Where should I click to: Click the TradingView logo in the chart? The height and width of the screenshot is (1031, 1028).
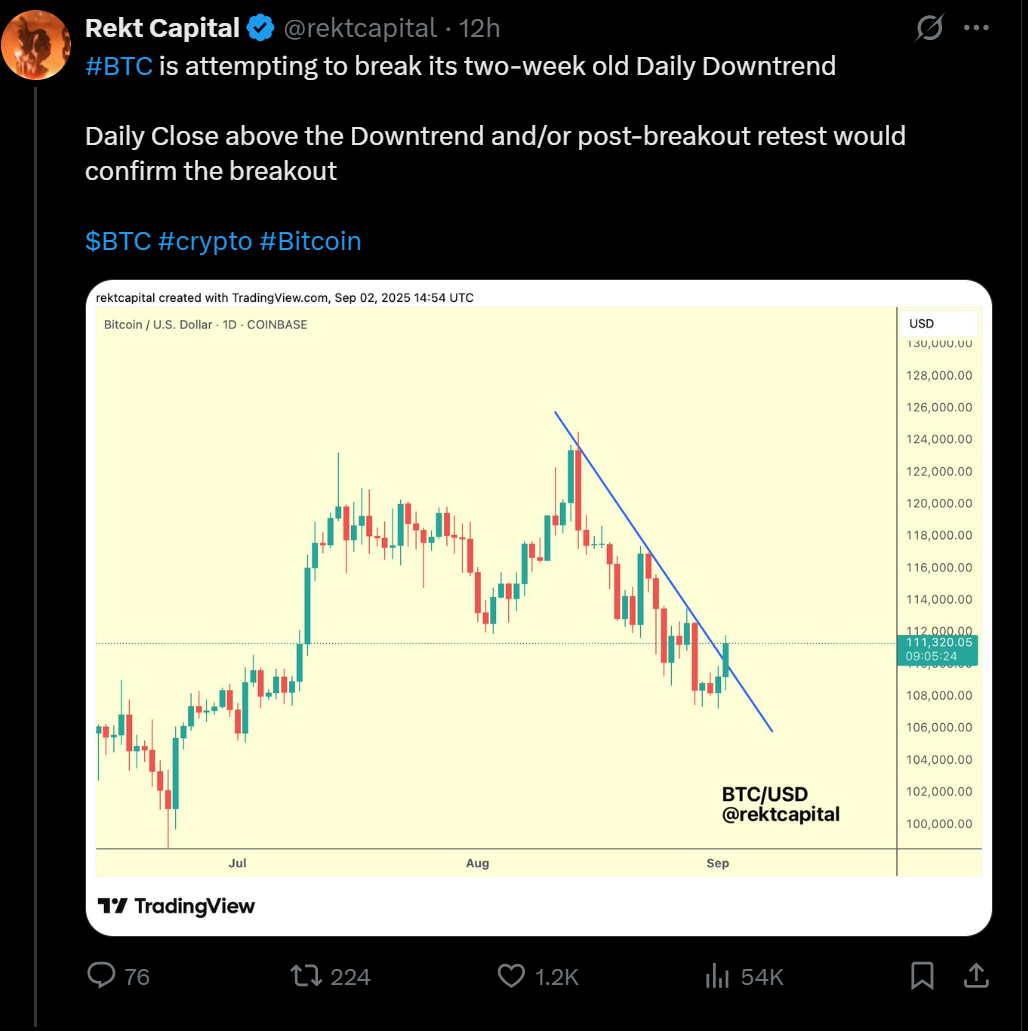click(x=176, y=906)
